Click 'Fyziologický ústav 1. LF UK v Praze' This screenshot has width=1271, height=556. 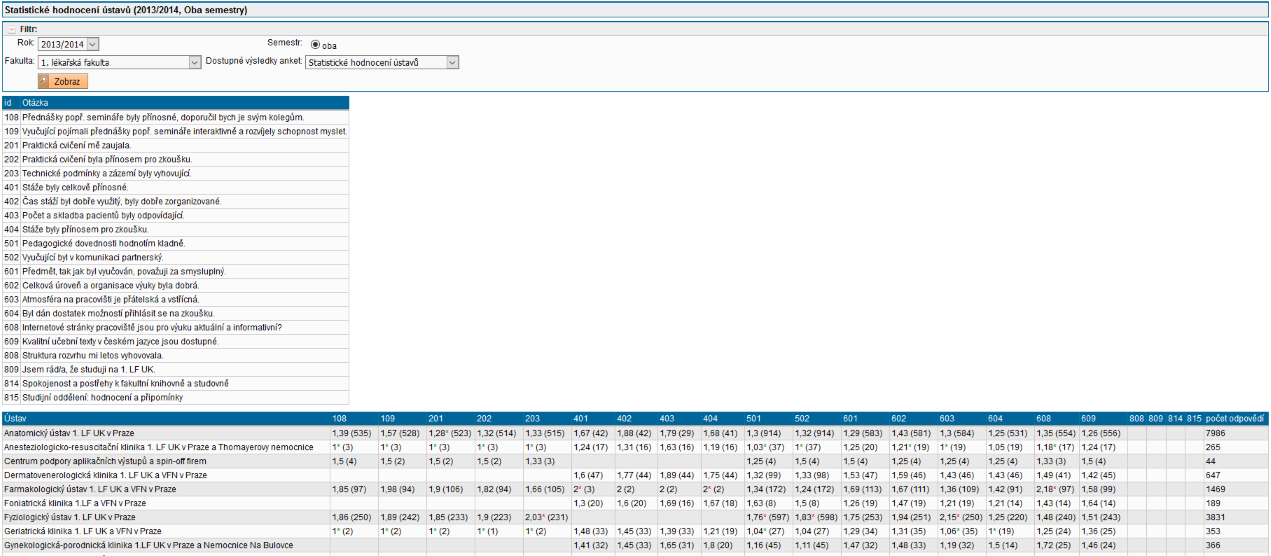[76, 517]
